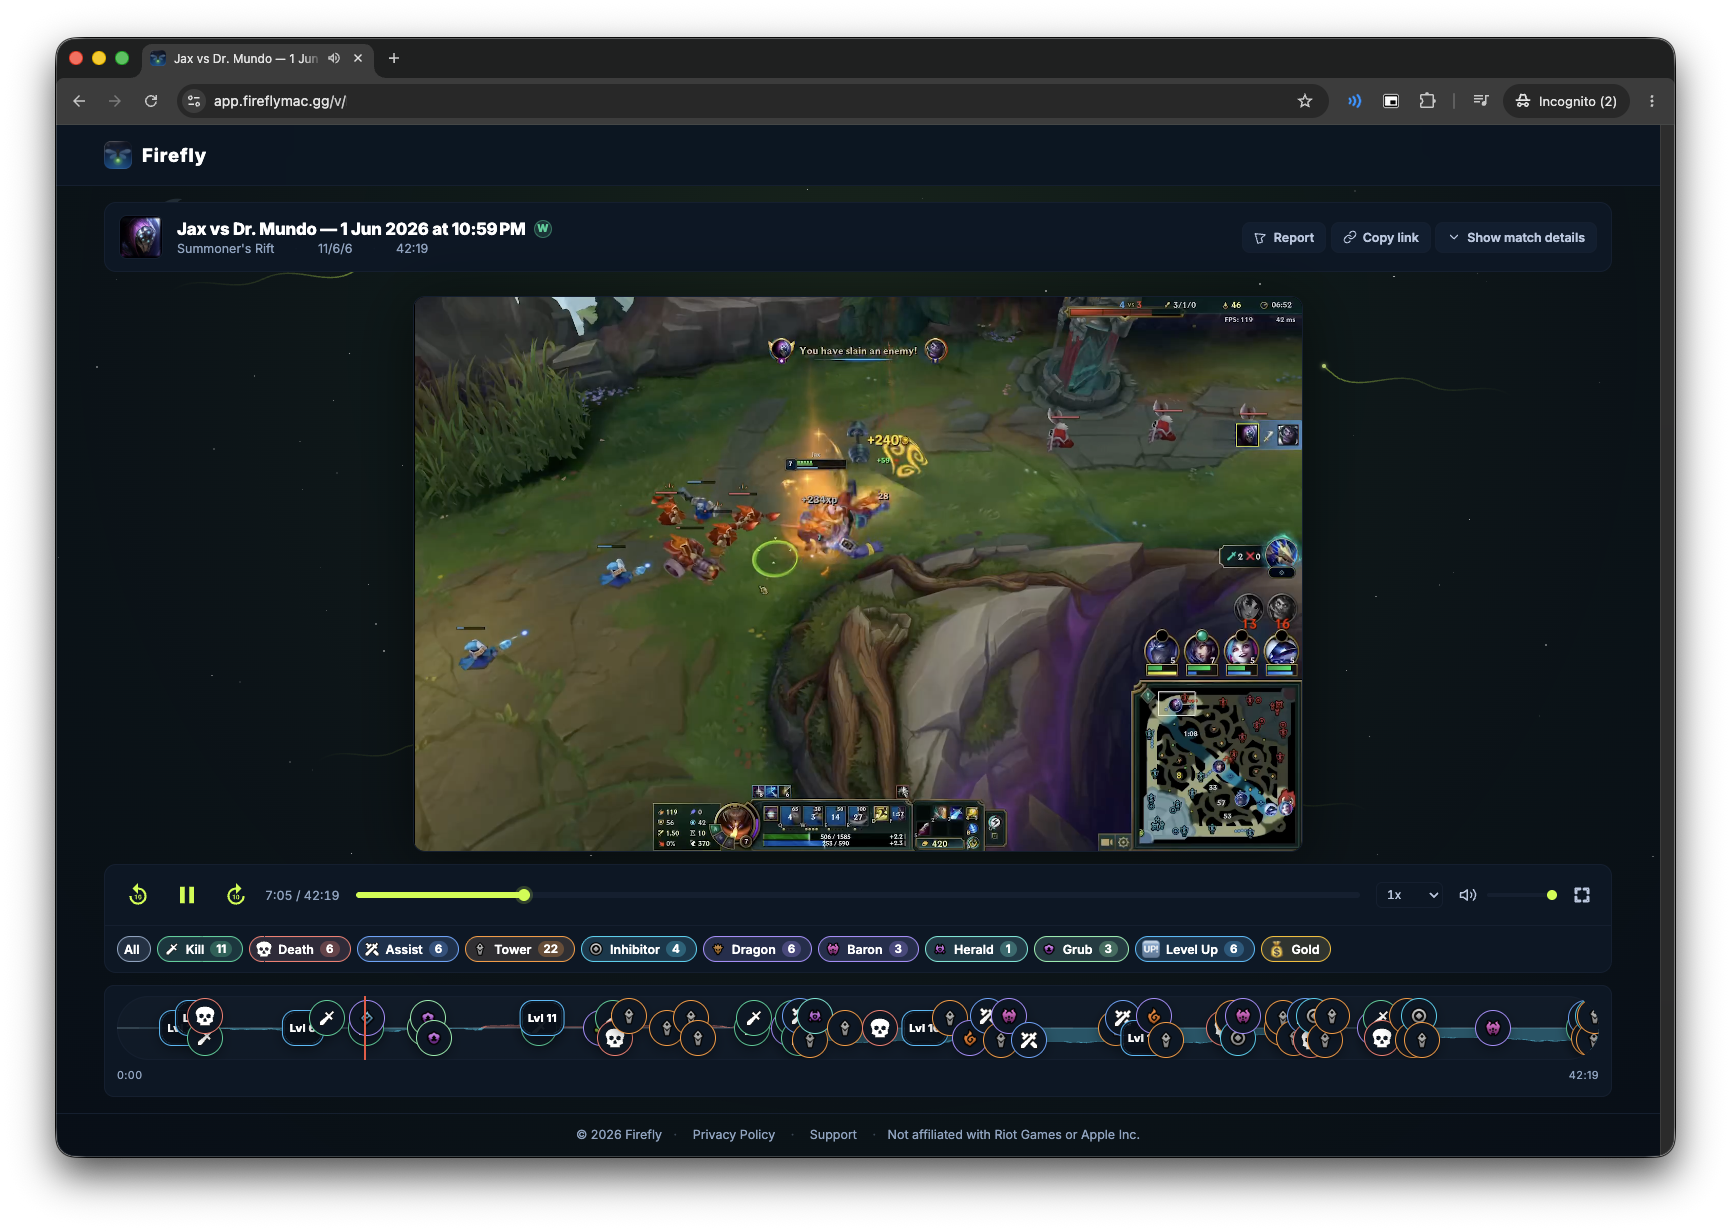Screen dimensions: 1731x1231
Task: Open the 1x playback speed dropdown
Action: (1412, 895)
